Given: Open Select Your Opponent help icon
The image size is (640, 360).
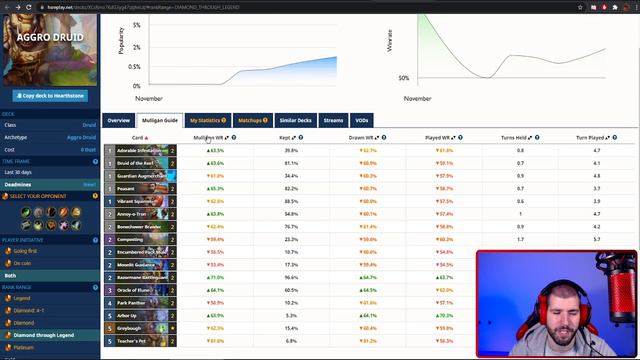Looking at the screenshot, I should [95, 196].
